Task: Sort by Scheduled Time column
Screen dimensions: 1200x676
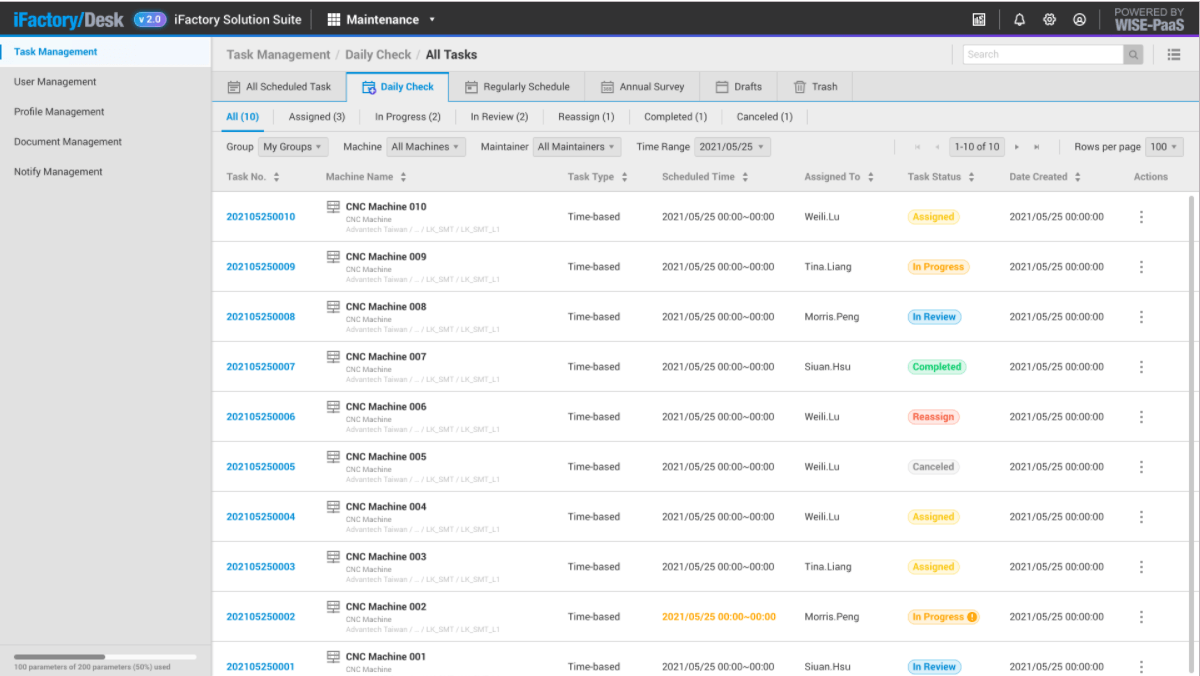Action: [x=745, y=177]
